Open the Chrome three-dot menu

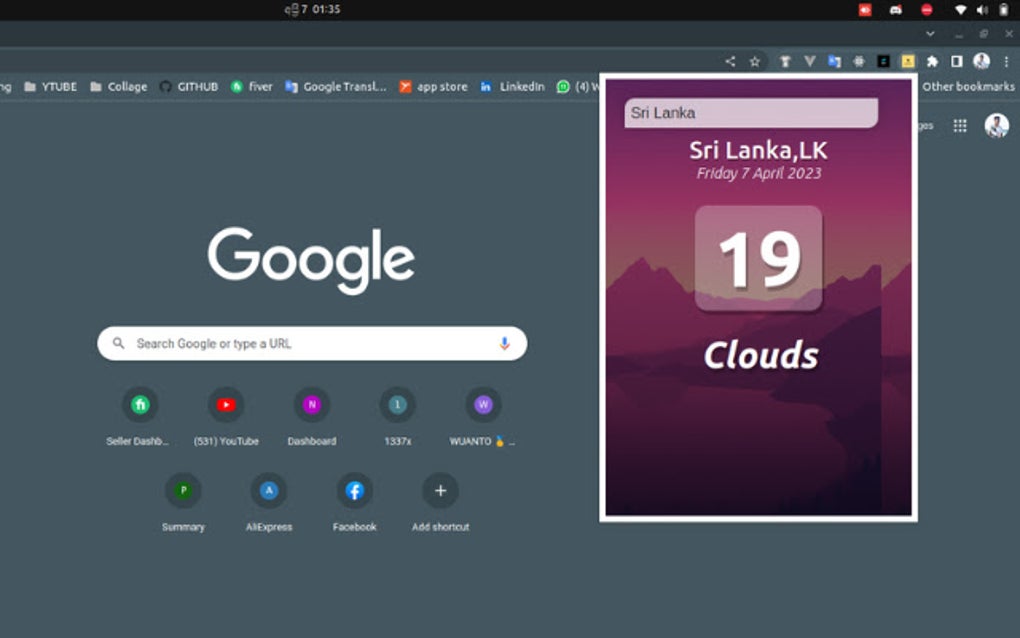(x=1005, y=60)
